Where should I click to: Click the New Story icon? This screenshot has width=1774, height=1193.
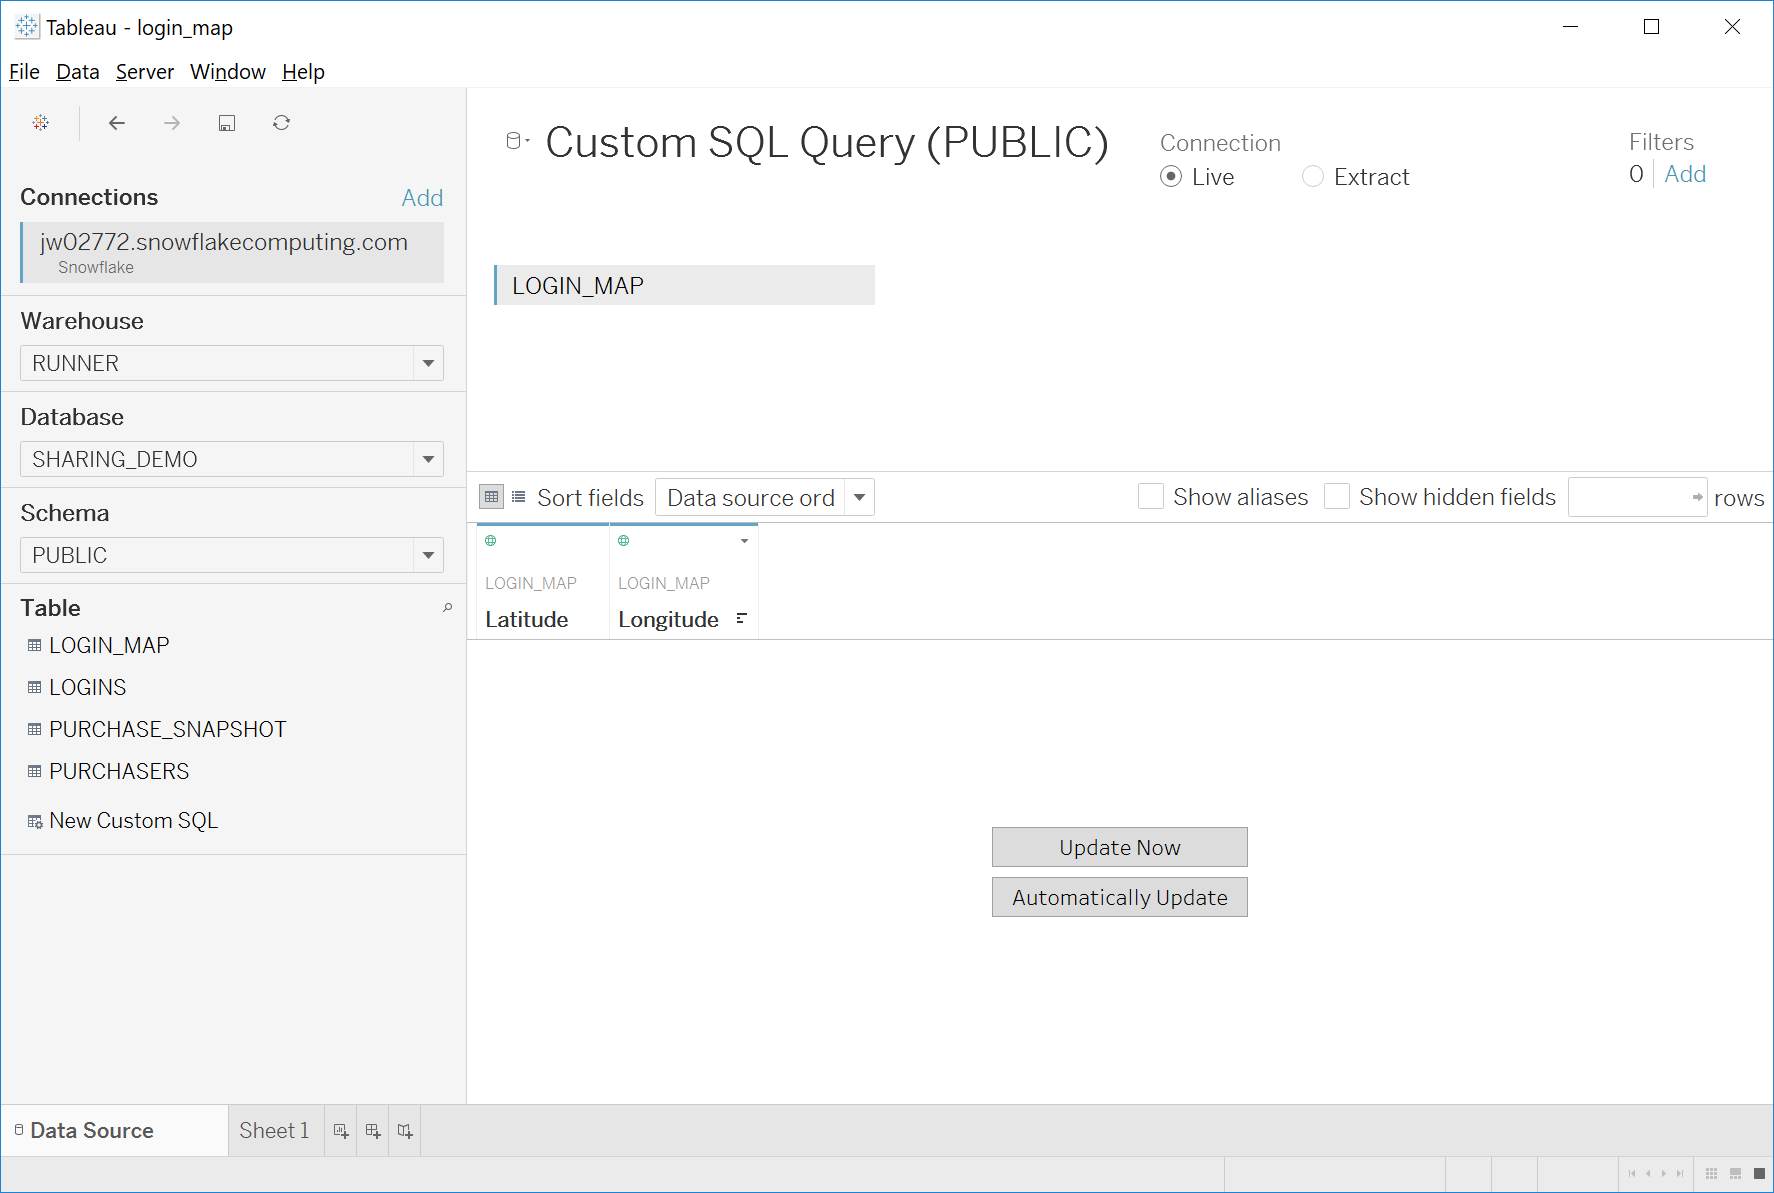click(405, 1131)
